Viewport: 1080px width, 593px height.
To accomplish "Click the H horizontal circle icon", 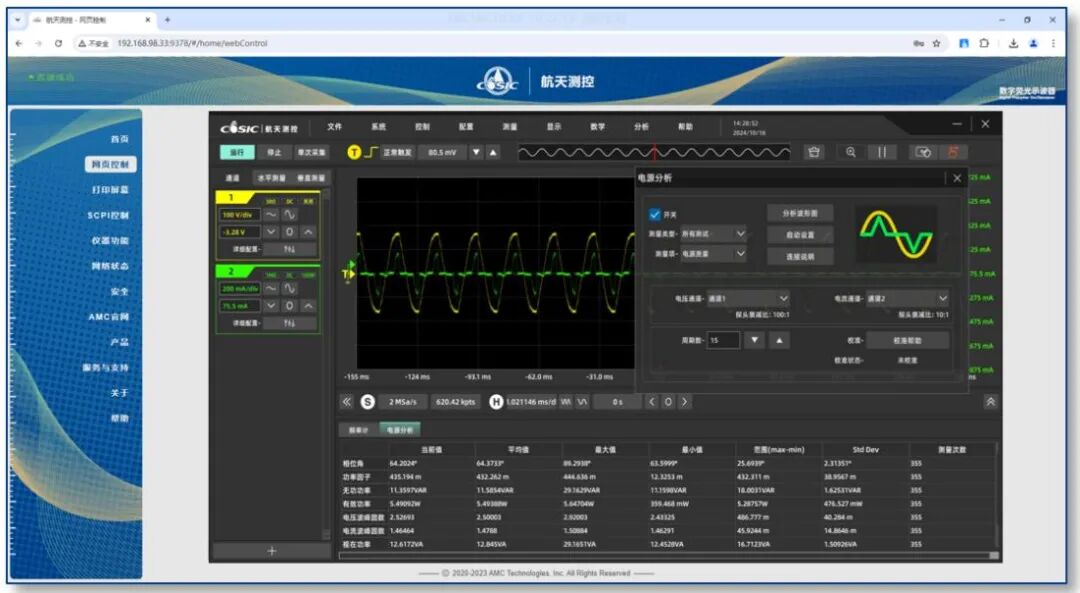I will click(496, 402).
